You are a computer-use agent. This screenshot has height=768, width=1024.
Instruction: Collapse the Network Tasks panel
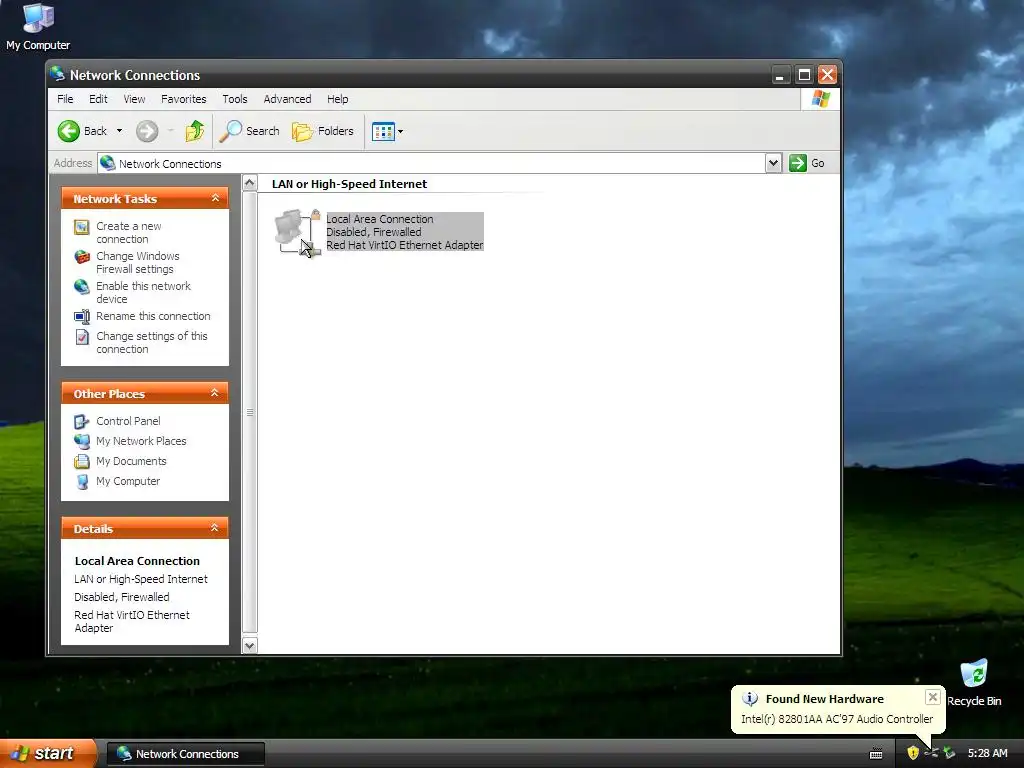click(215, 198)
